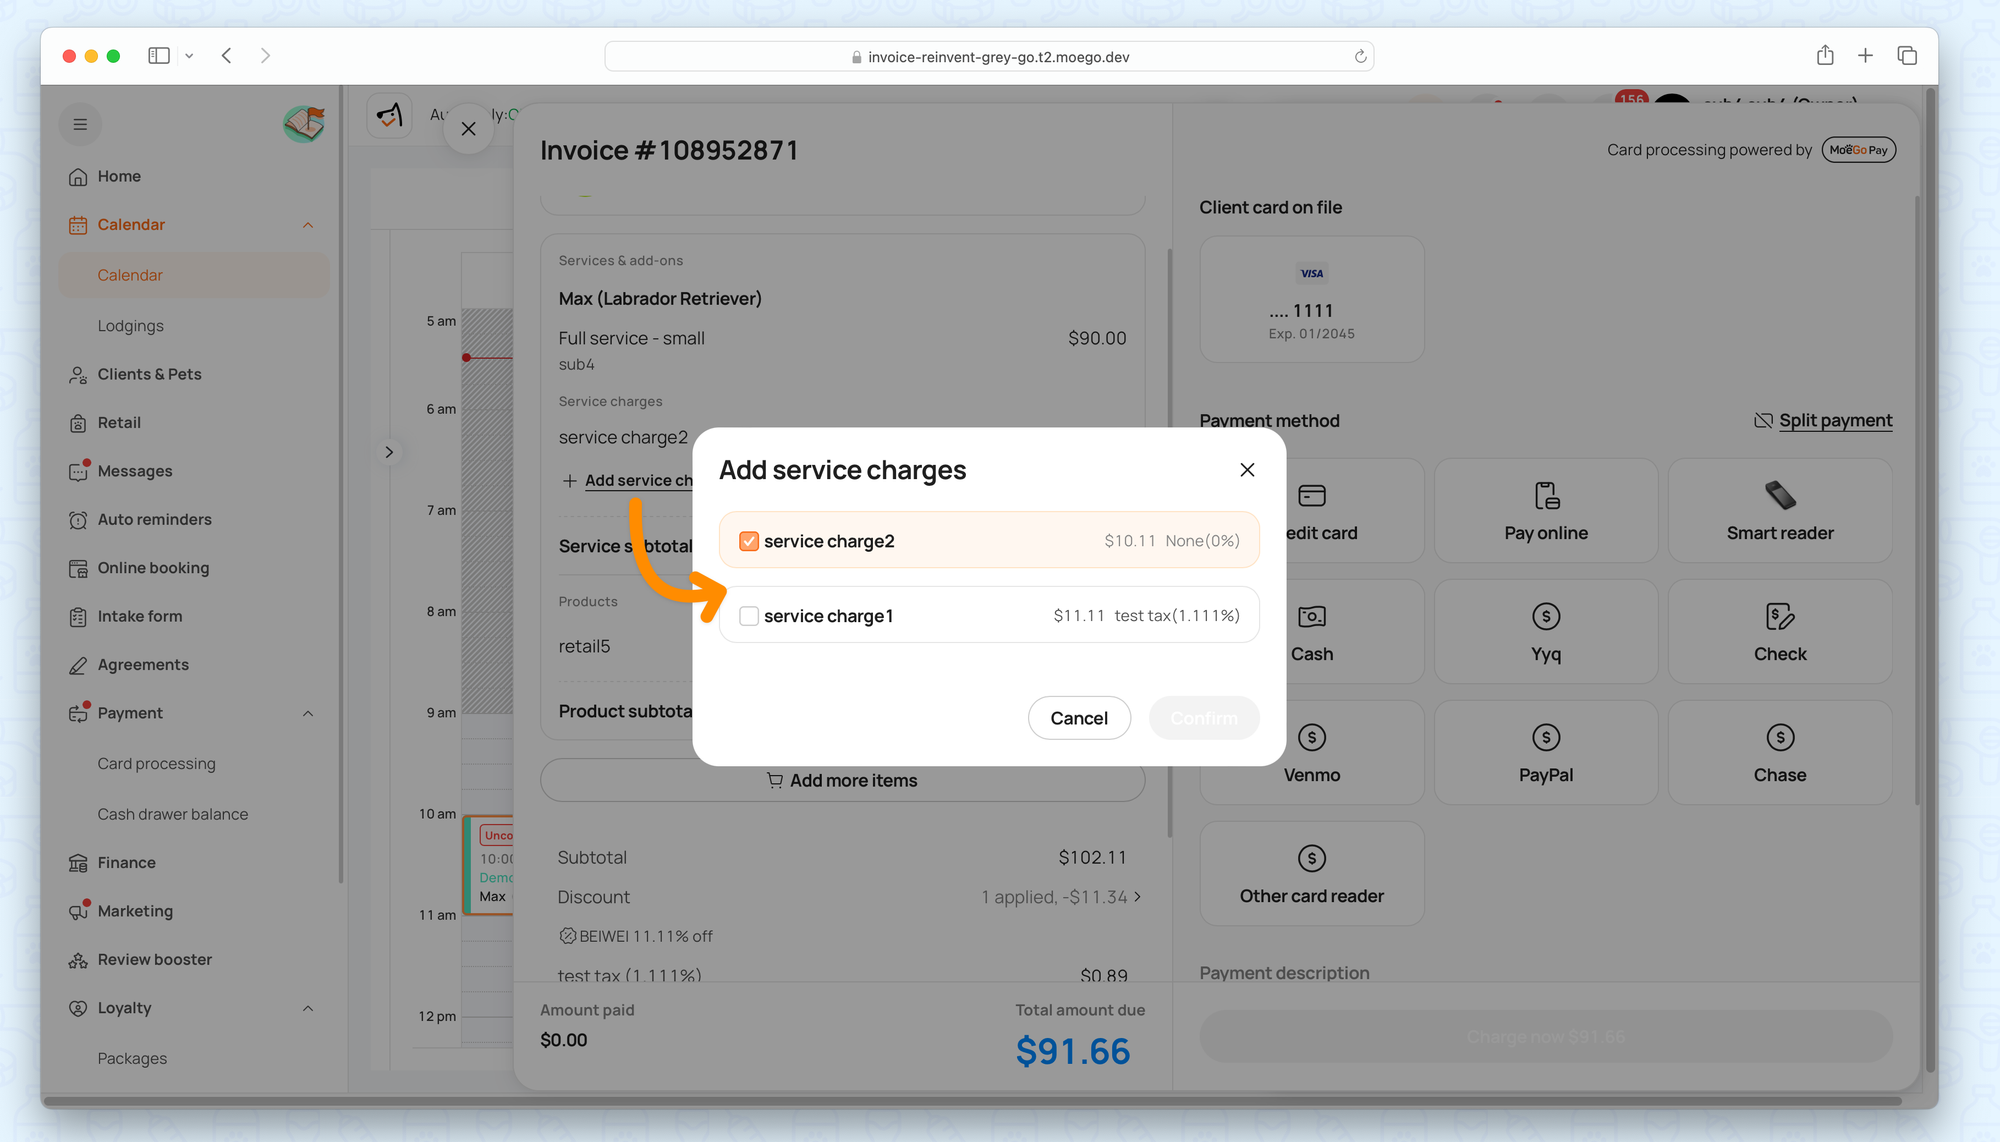
Task: Collapse the Calendar sidebar section
Action: (308, 225)
